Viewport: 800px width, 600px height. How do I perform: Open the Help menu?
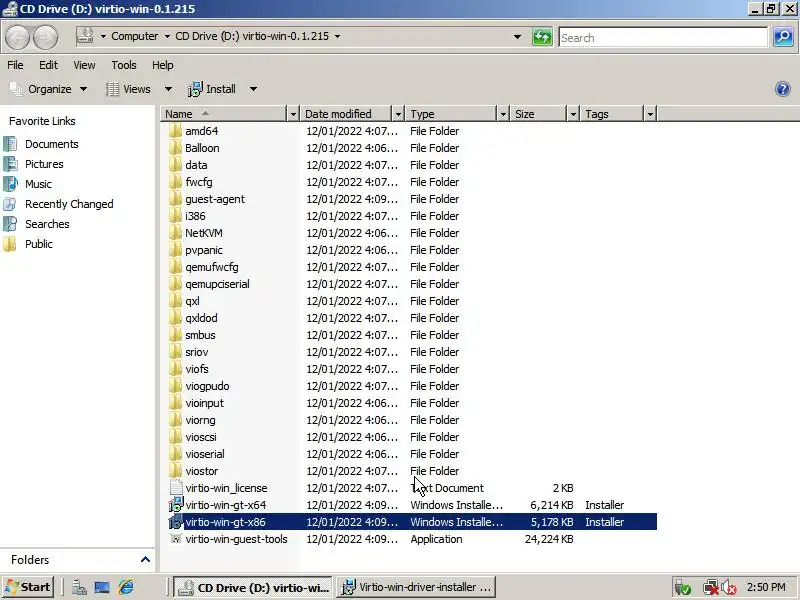pyautogui.click(x=163, y=65)
